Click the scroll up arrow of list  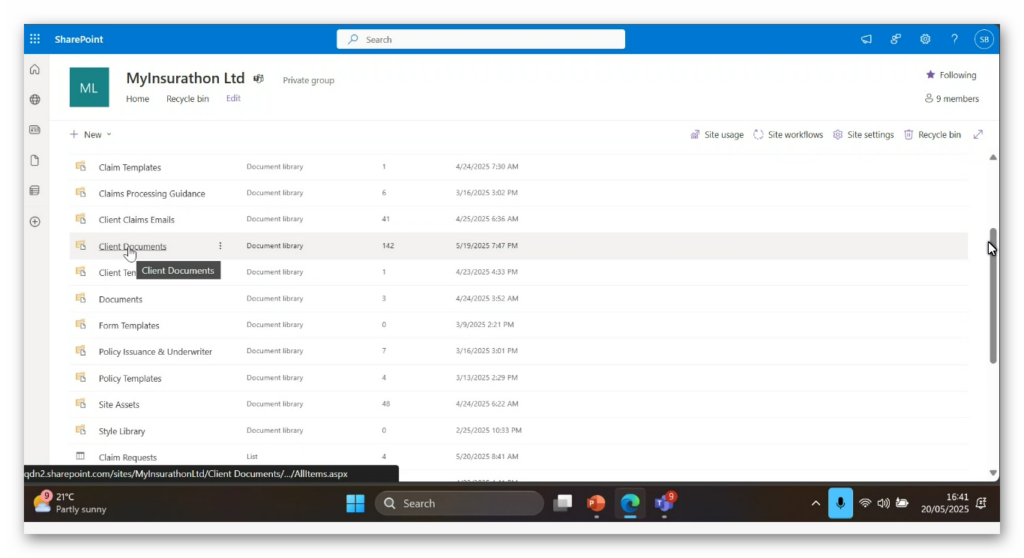(993, 157)
